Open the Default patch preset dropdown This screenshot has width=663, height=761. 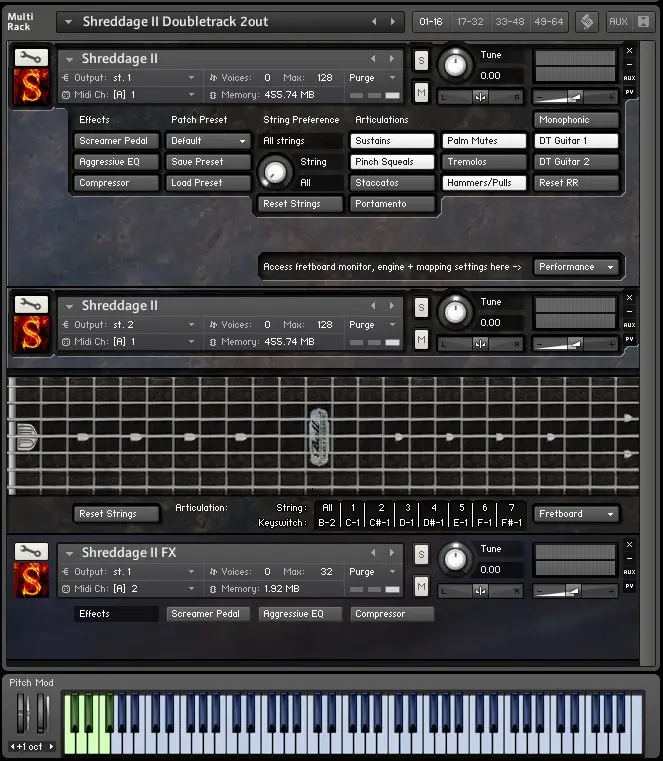pos(208,141)
